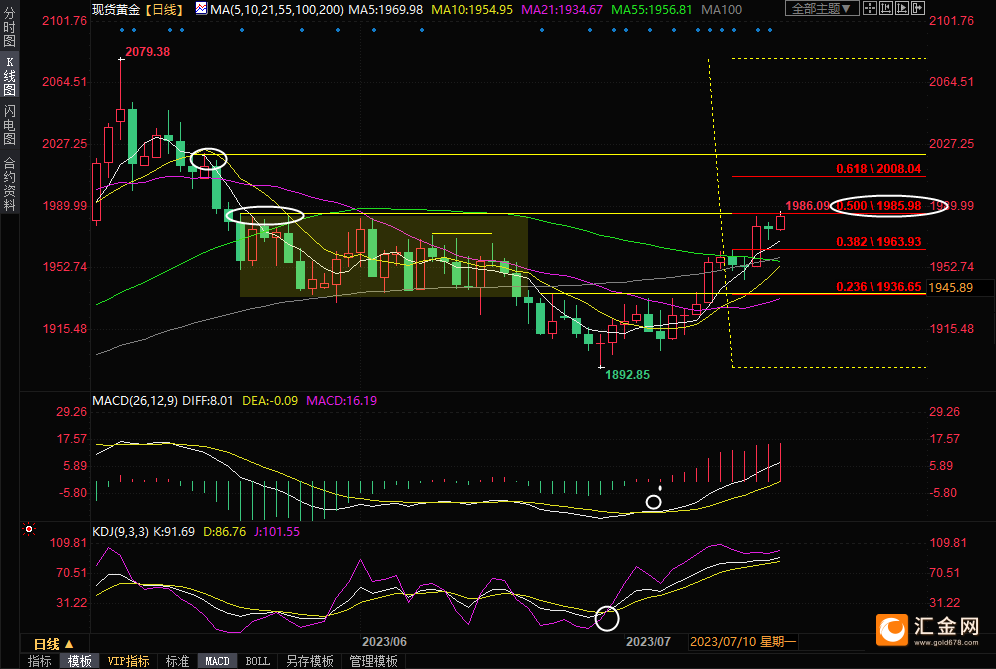Image resolution: width=996 pixels, height=669 pixels.
Task: Click the 0.382 \ 1963.93 Fibonacci label
Action: click(878, 241)
